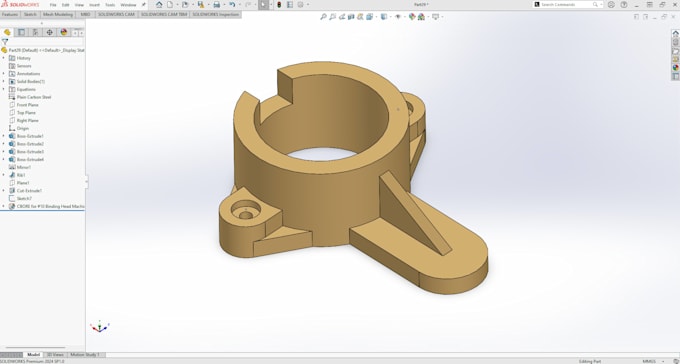This screenshot has width=680, height=364.
Task: Expand the Cut-Extrude1 feature node
Action: [x=4, y=190]
